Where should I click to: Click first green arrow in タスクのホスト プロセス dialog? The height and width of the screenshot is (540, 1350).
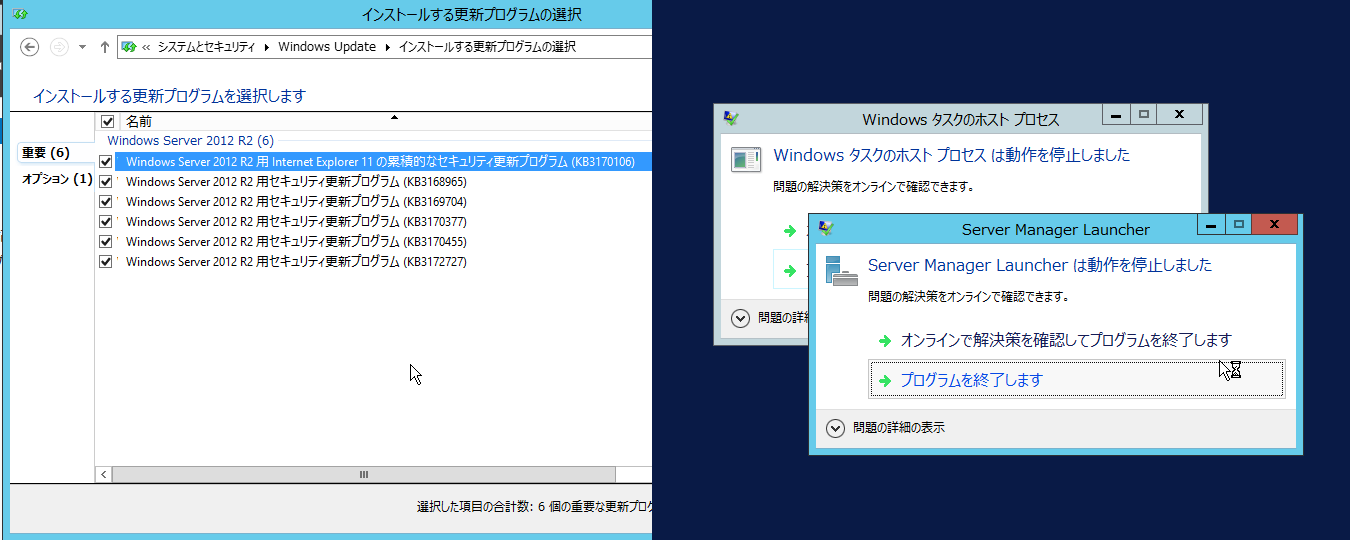[790, 231]
